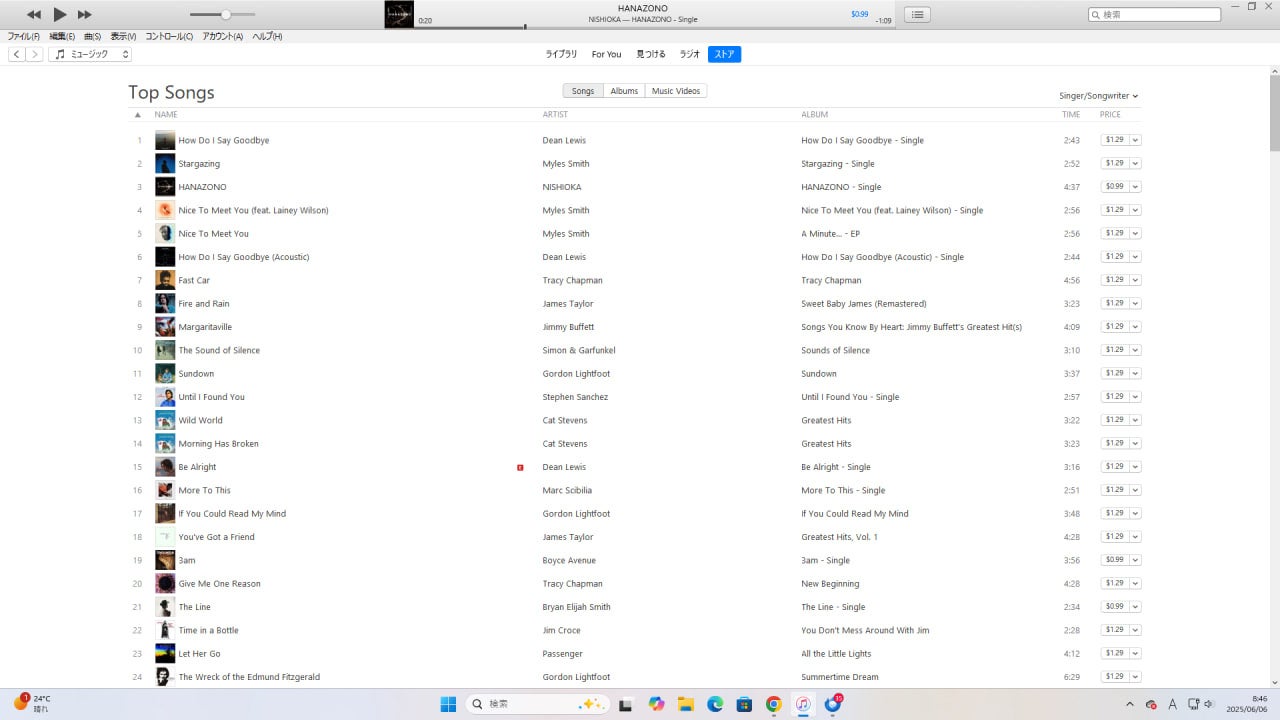1280x720 pixels.
Task: Buy Stargazing with its $1.29 button
Action: coord(1114,163)
